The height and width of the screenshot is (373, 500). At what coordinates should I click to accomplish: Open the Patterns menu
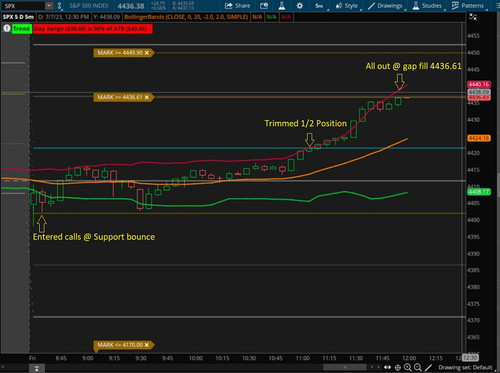point(468,6)
